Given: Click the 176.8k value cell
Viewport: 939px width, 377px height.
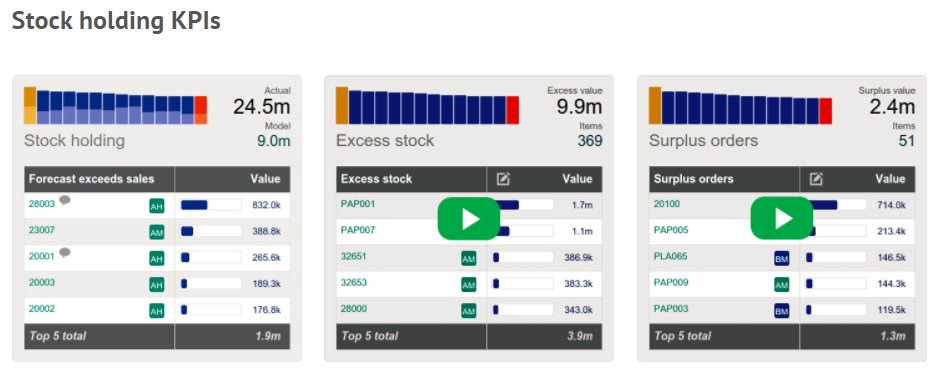Looking at the screenshot, I should coord(266,310).
